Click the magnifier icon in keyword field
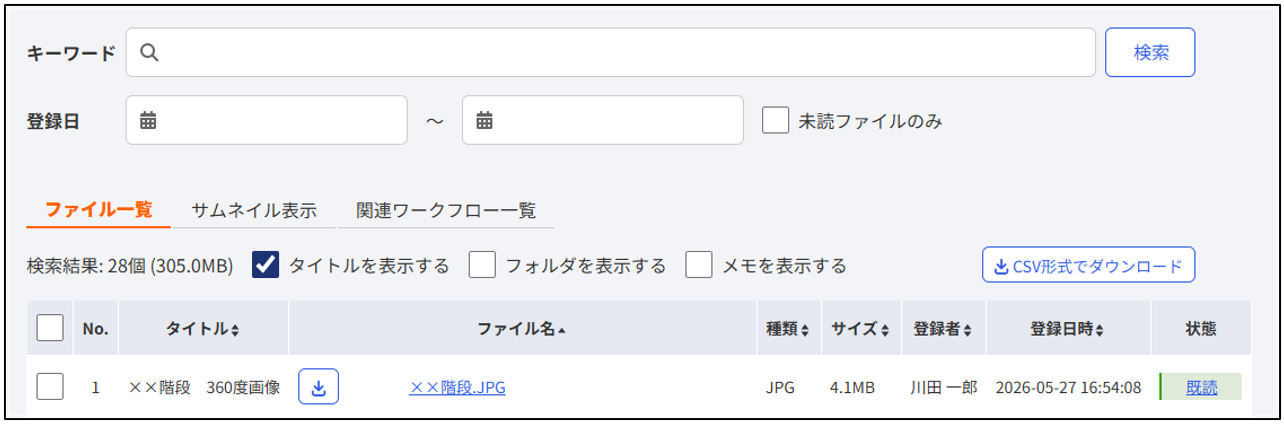Image resolution: width=1284 pixels, height=424 pixels. pos(149,53)
